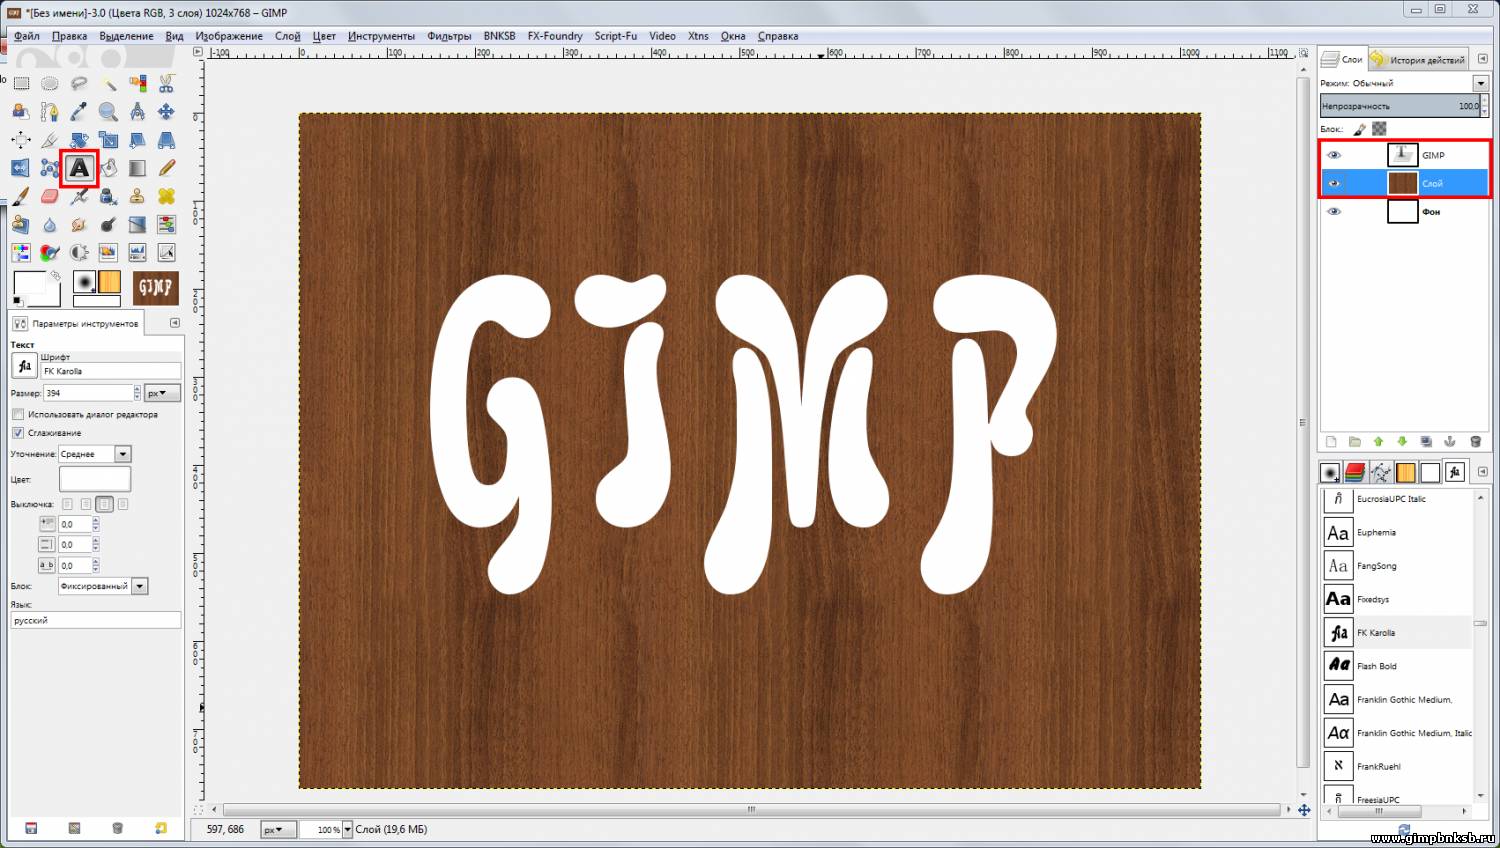The height and width of the screenshot is (848, 1500).
Task: Select the Pencil tool
Action: click(x=166, y=168)
